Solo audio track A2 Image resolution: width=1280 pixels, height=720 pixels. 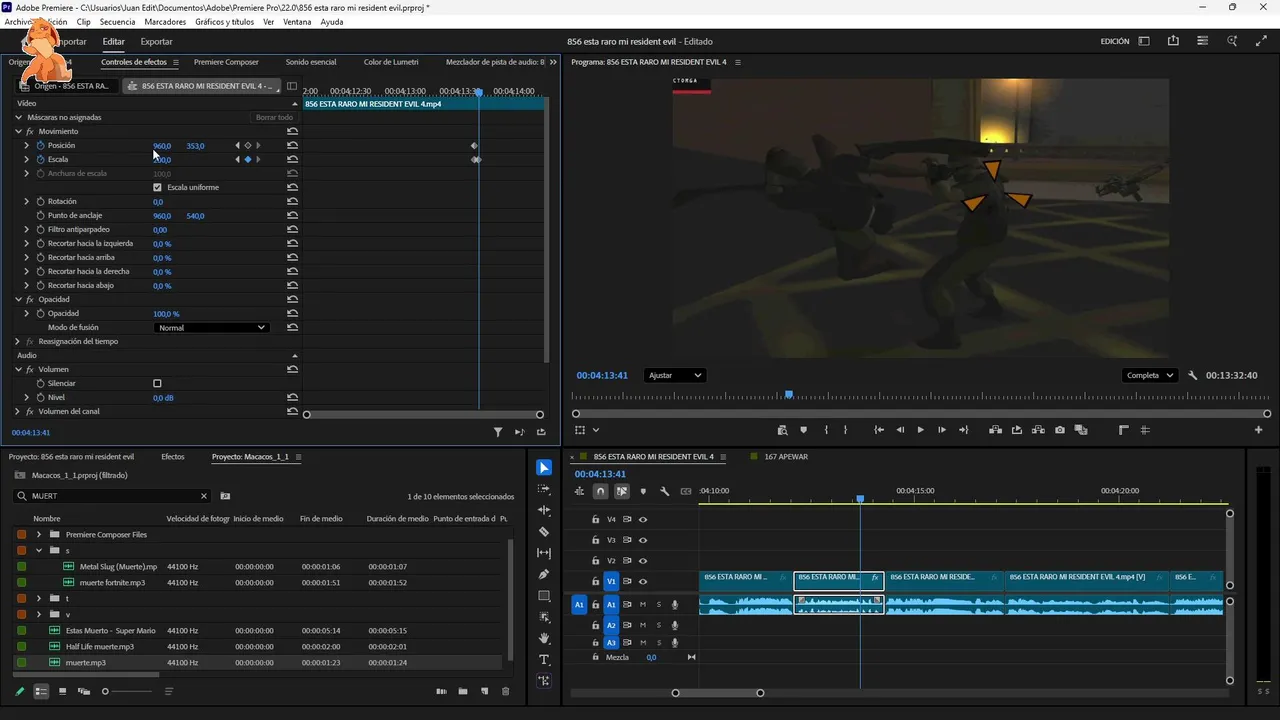pyautogui.click(x=658, y=625)
